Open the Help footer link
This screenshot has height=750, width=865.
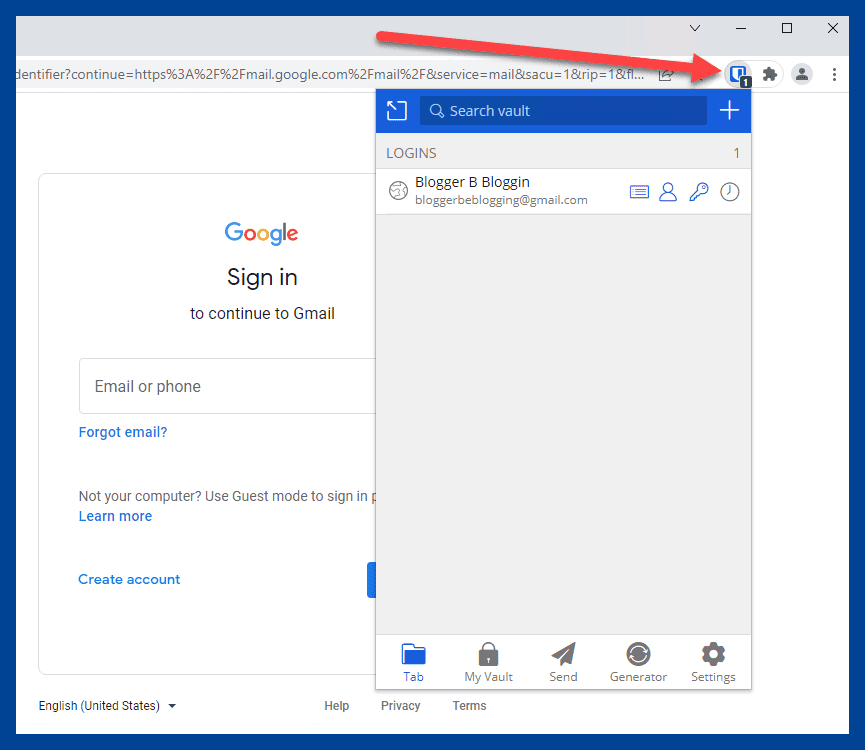click(x=337, y=705)
